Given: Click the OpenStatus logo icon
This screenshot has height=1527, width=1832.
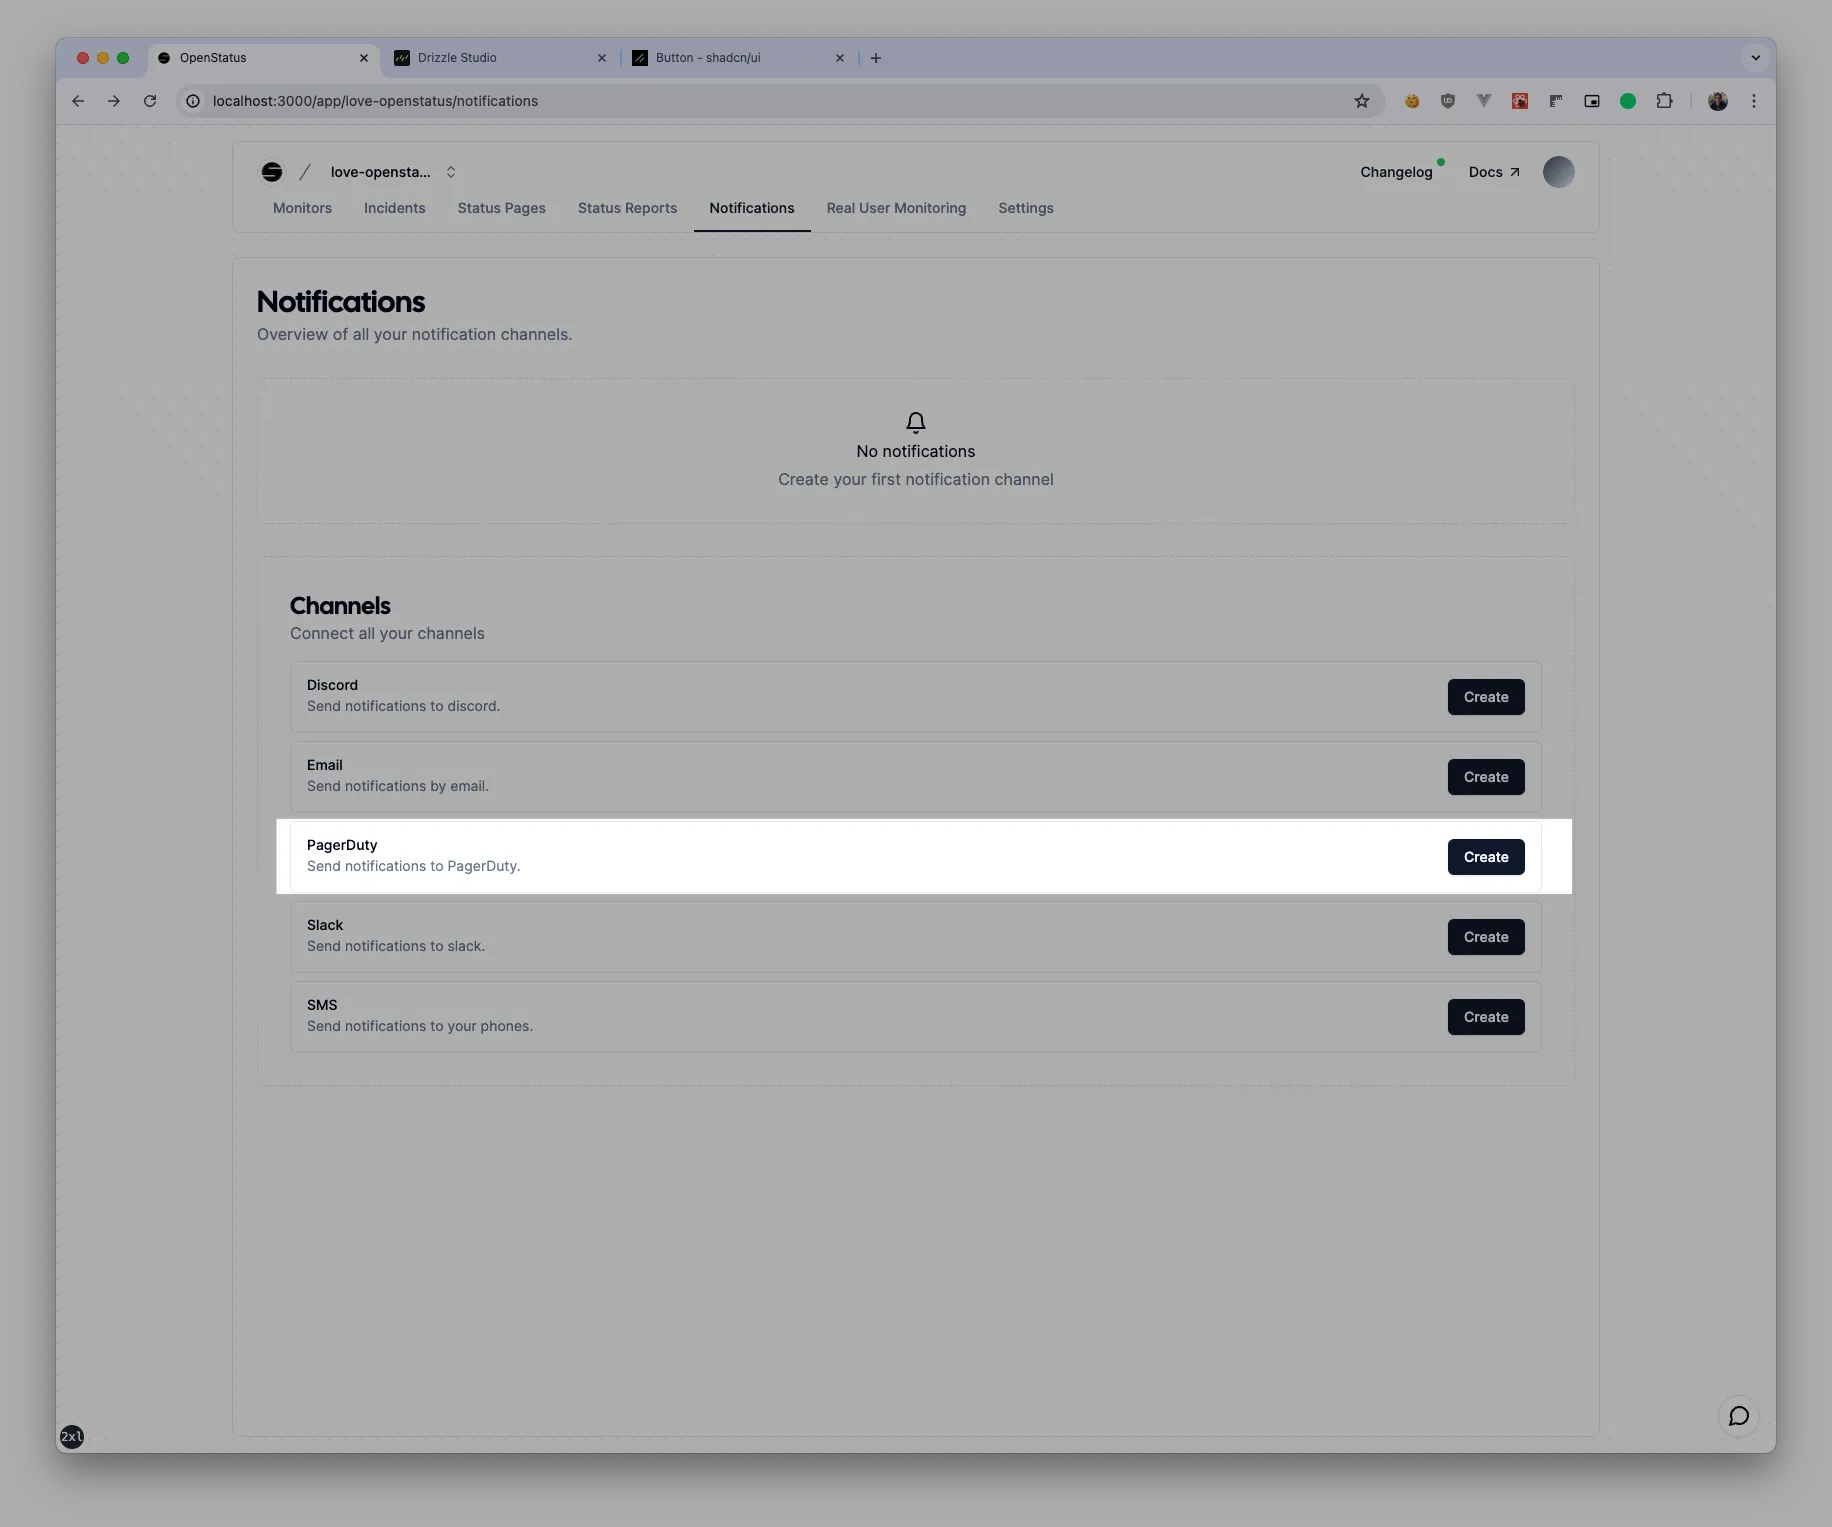Looking at the screenshot, I should 271,171.
